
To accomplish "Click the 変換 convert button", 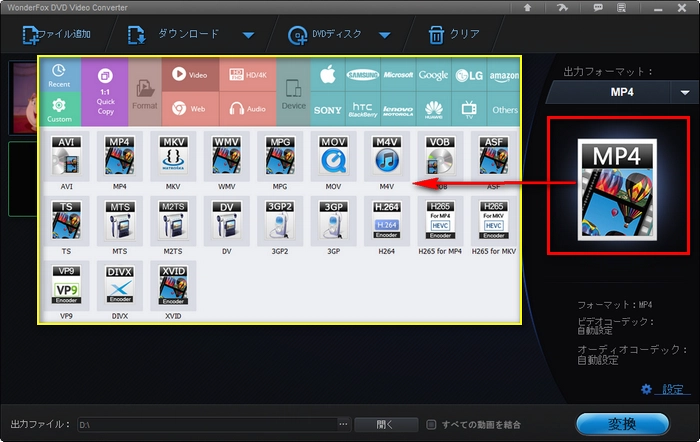I will coord(622,423).
